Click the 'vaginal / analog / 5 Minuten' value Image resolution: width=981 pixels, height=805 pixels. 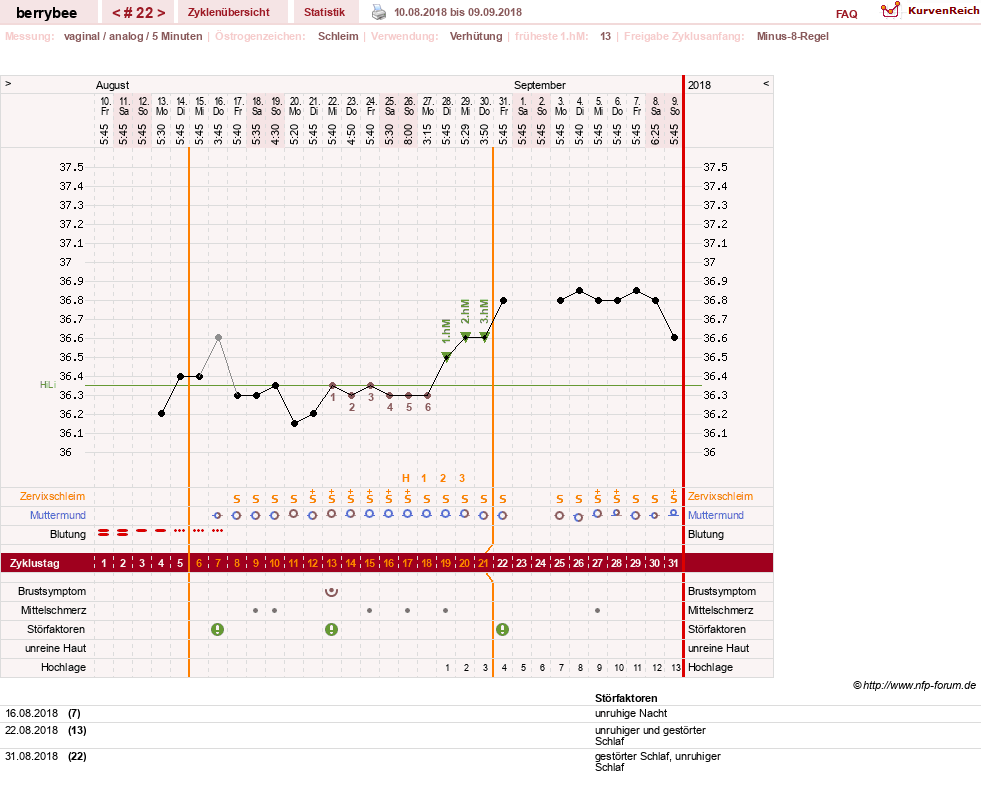[133, 36]
